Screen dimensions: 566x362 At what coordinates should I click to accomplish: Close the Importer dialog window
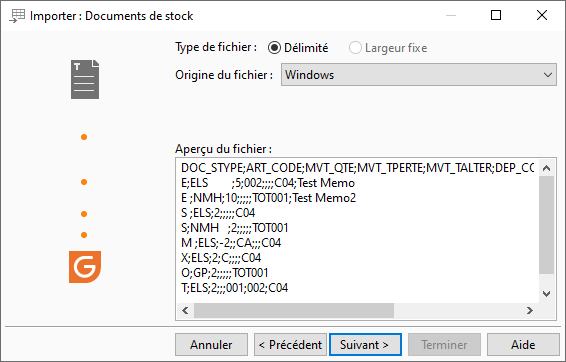(542, 15)
